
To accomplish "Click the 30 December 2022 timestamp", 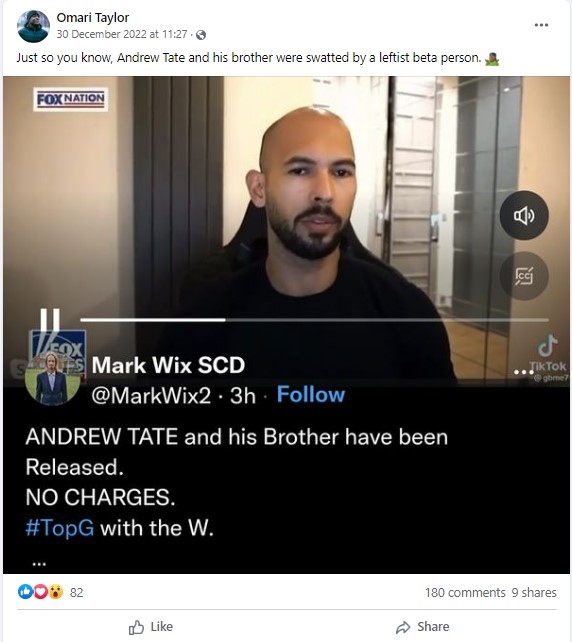I will pyautogui.click(x=122, y=34).
